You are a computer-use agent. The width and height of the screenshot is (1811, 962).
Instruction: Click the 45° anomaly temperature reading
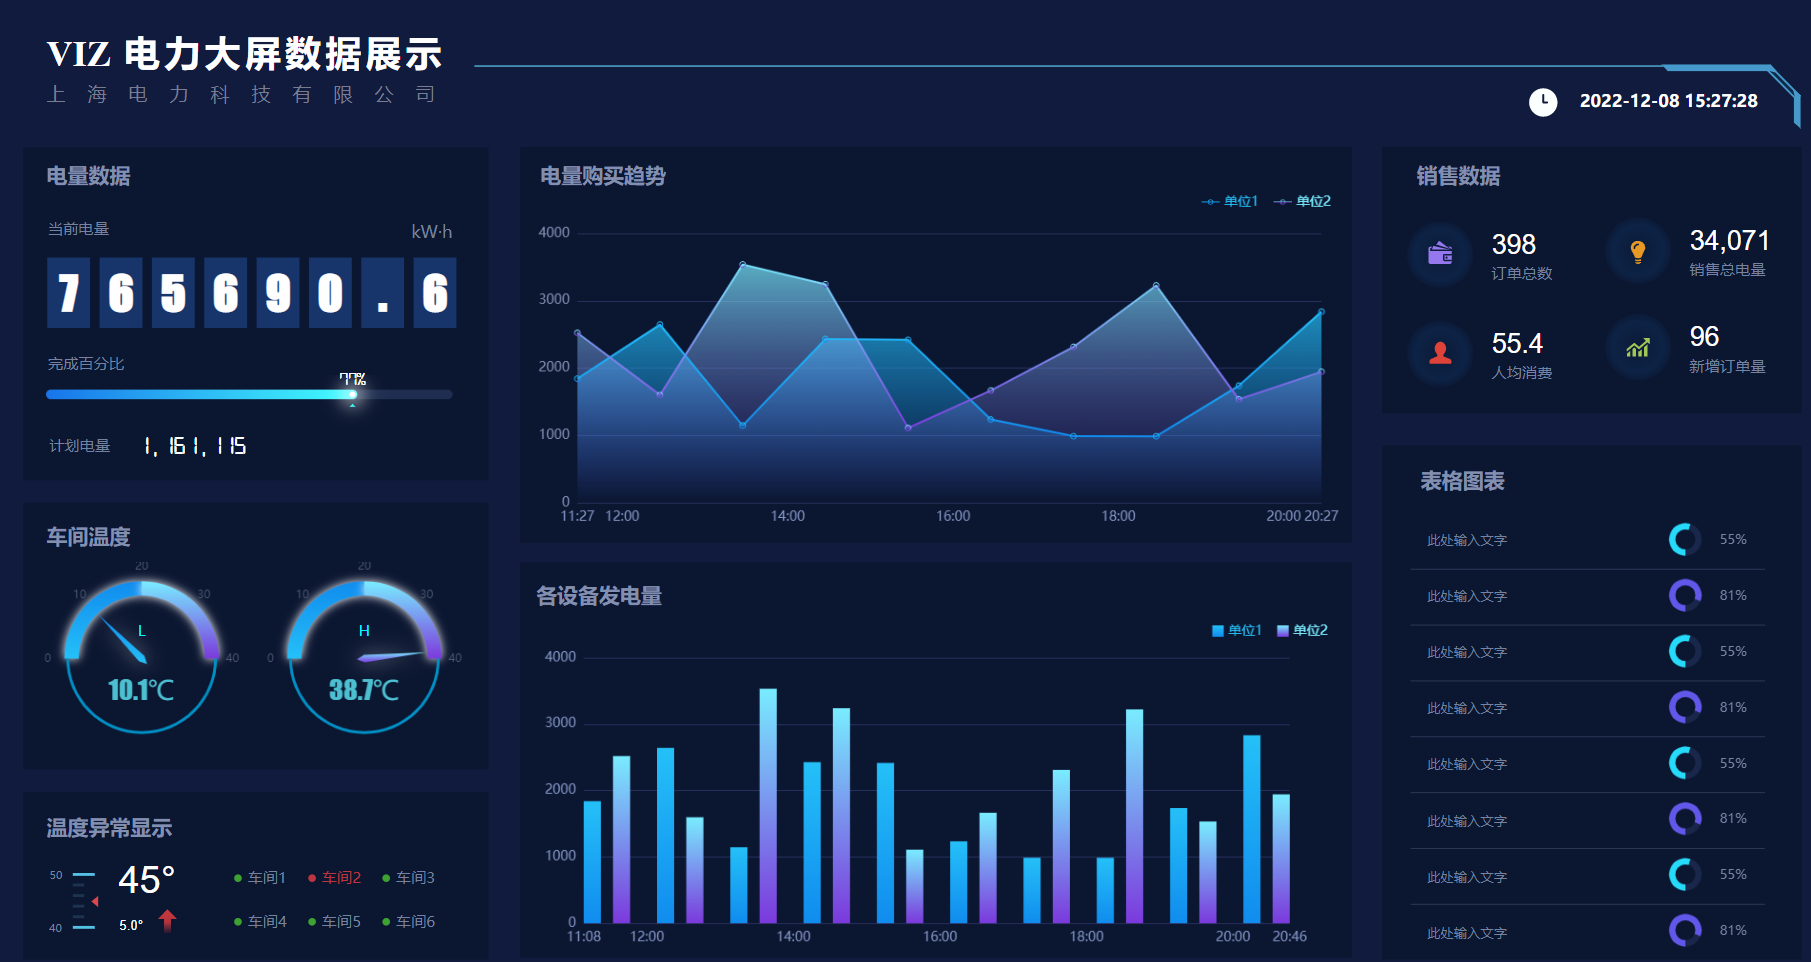pos(147,880)
